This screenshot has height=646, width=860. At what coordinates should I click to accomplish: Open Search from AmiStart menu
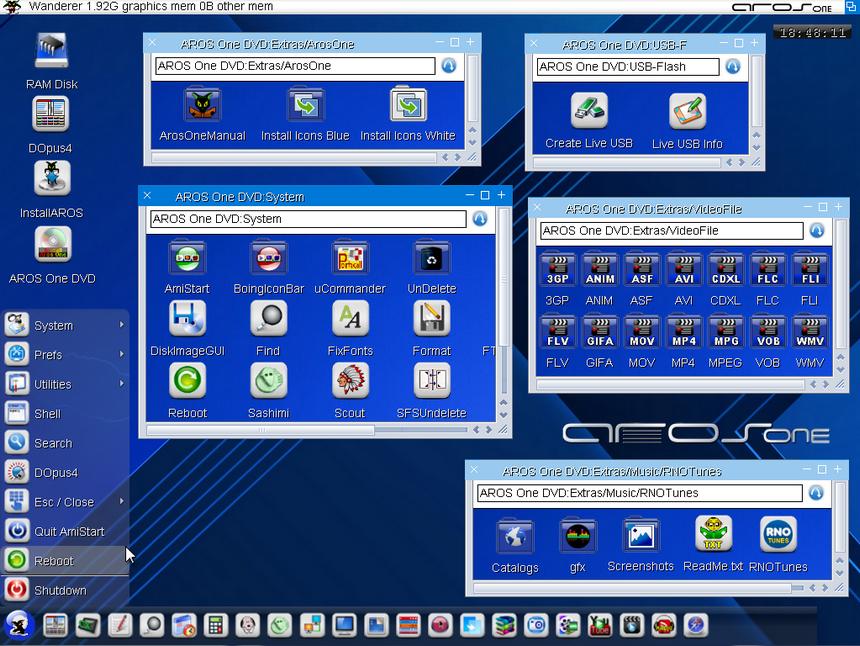pyautogui.click(x=65, y=443)
